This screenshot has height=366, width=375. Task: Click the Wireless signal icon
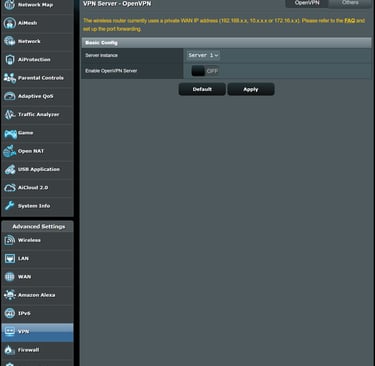tap(10, 240)
